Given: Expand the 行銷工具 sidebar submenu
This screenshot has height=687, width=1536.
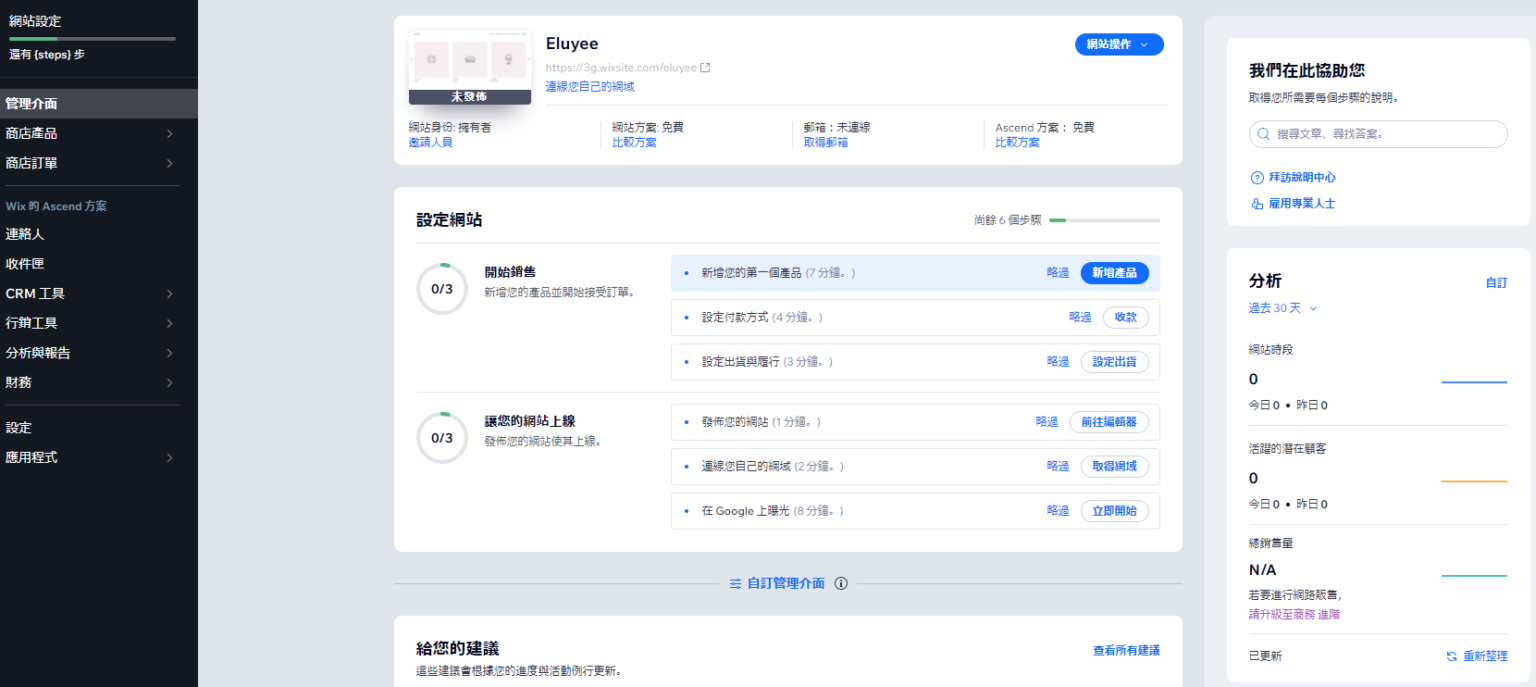Looking at the screenshot, I should [169, 323].
